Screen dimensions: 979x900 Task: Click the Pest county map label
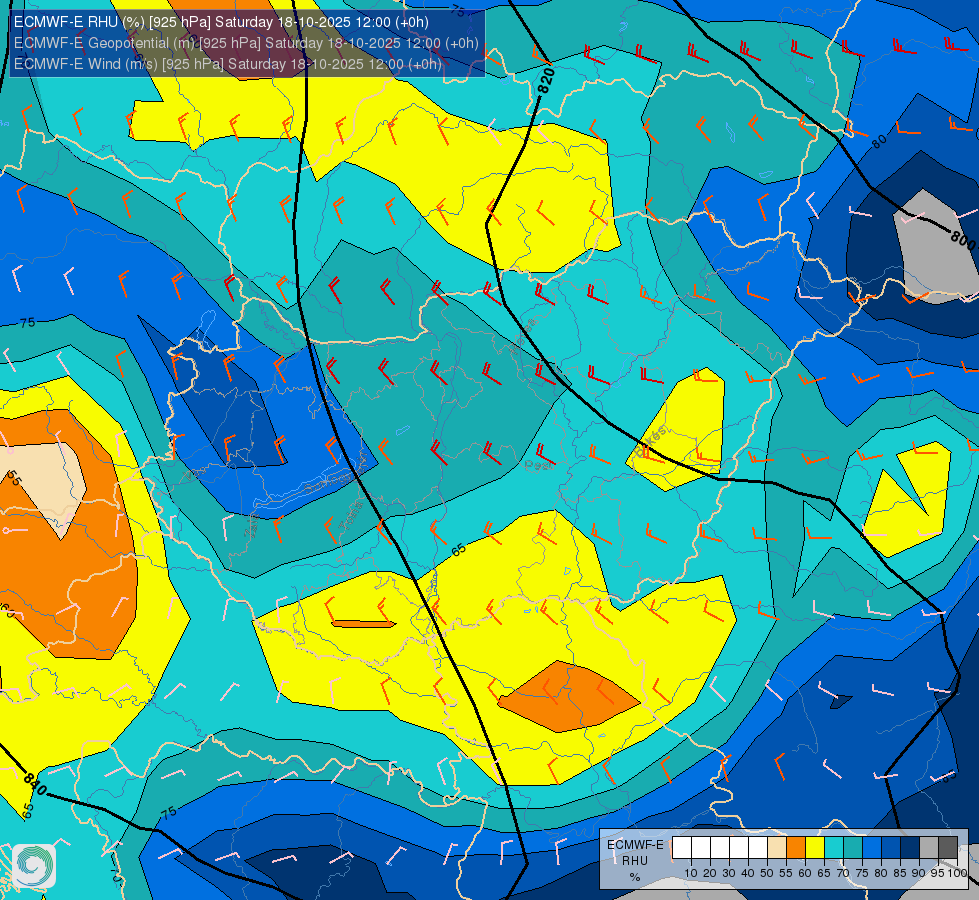point(536,465)
